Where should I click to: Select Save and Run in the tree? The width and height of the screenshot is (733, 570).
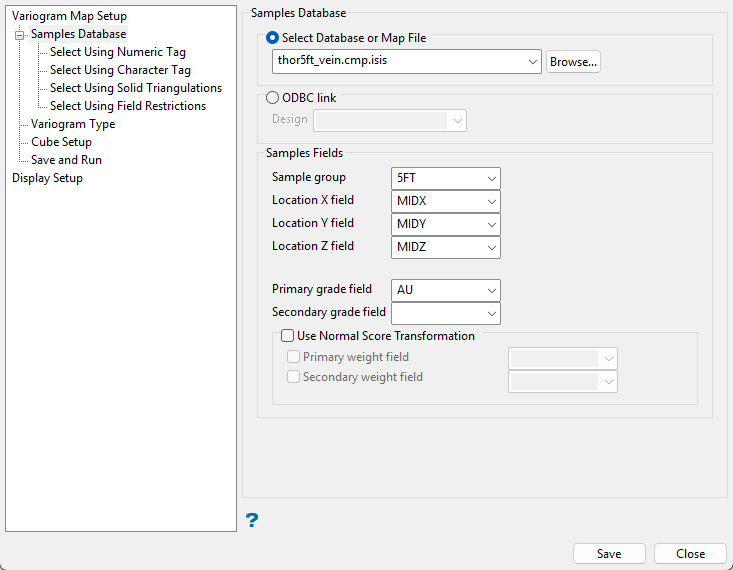coord(66,160)
